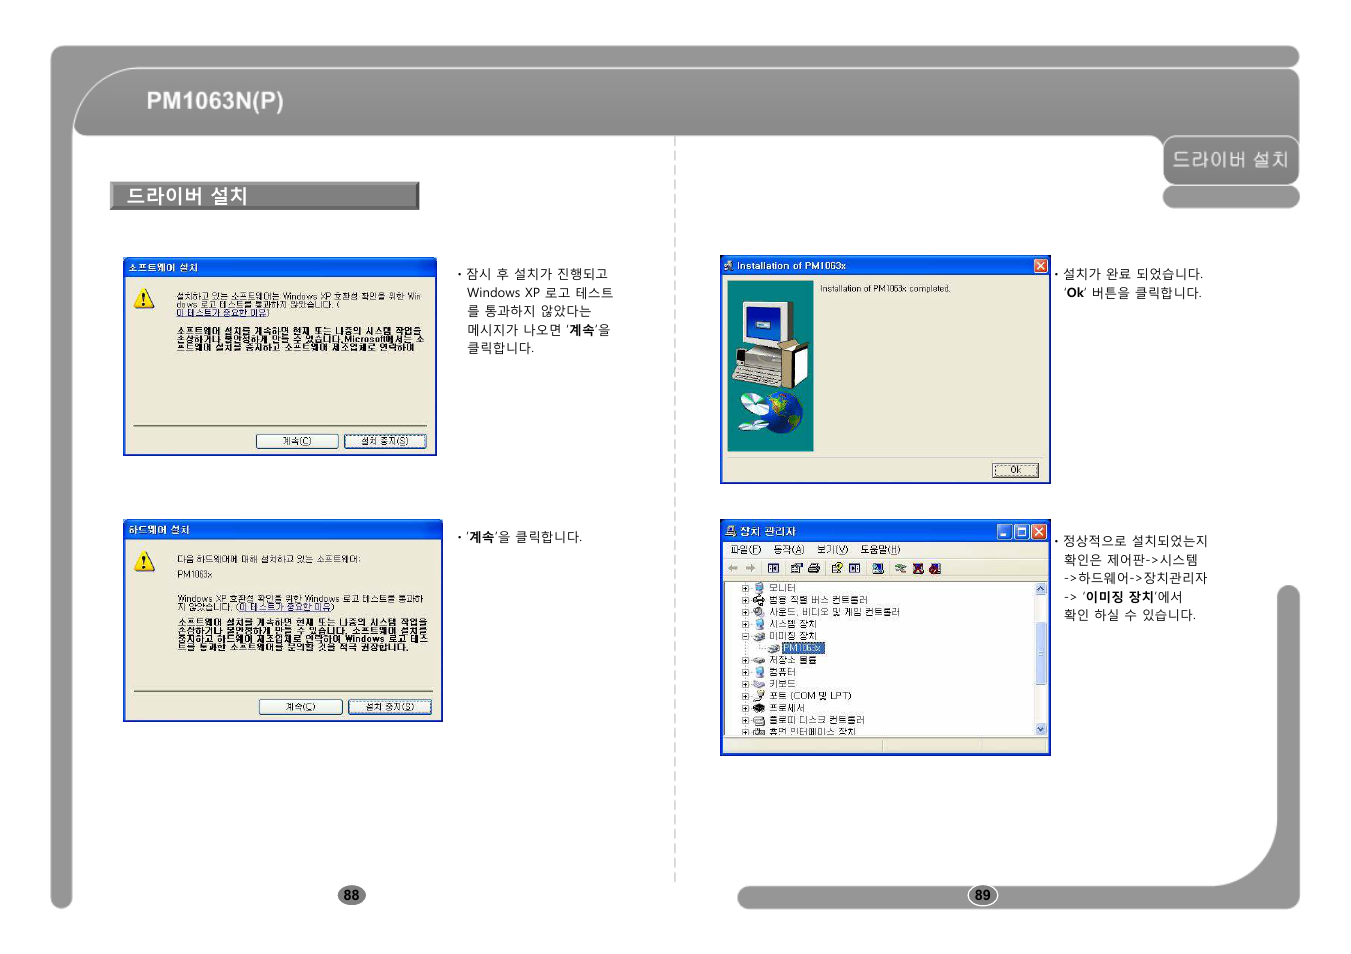Screen dimensions: 1351x954
Task: Click the speaker icon beside 사운드, 비디오 및 게임 컨트롤러
Action: pyautogui.click(x=759, y=612)
